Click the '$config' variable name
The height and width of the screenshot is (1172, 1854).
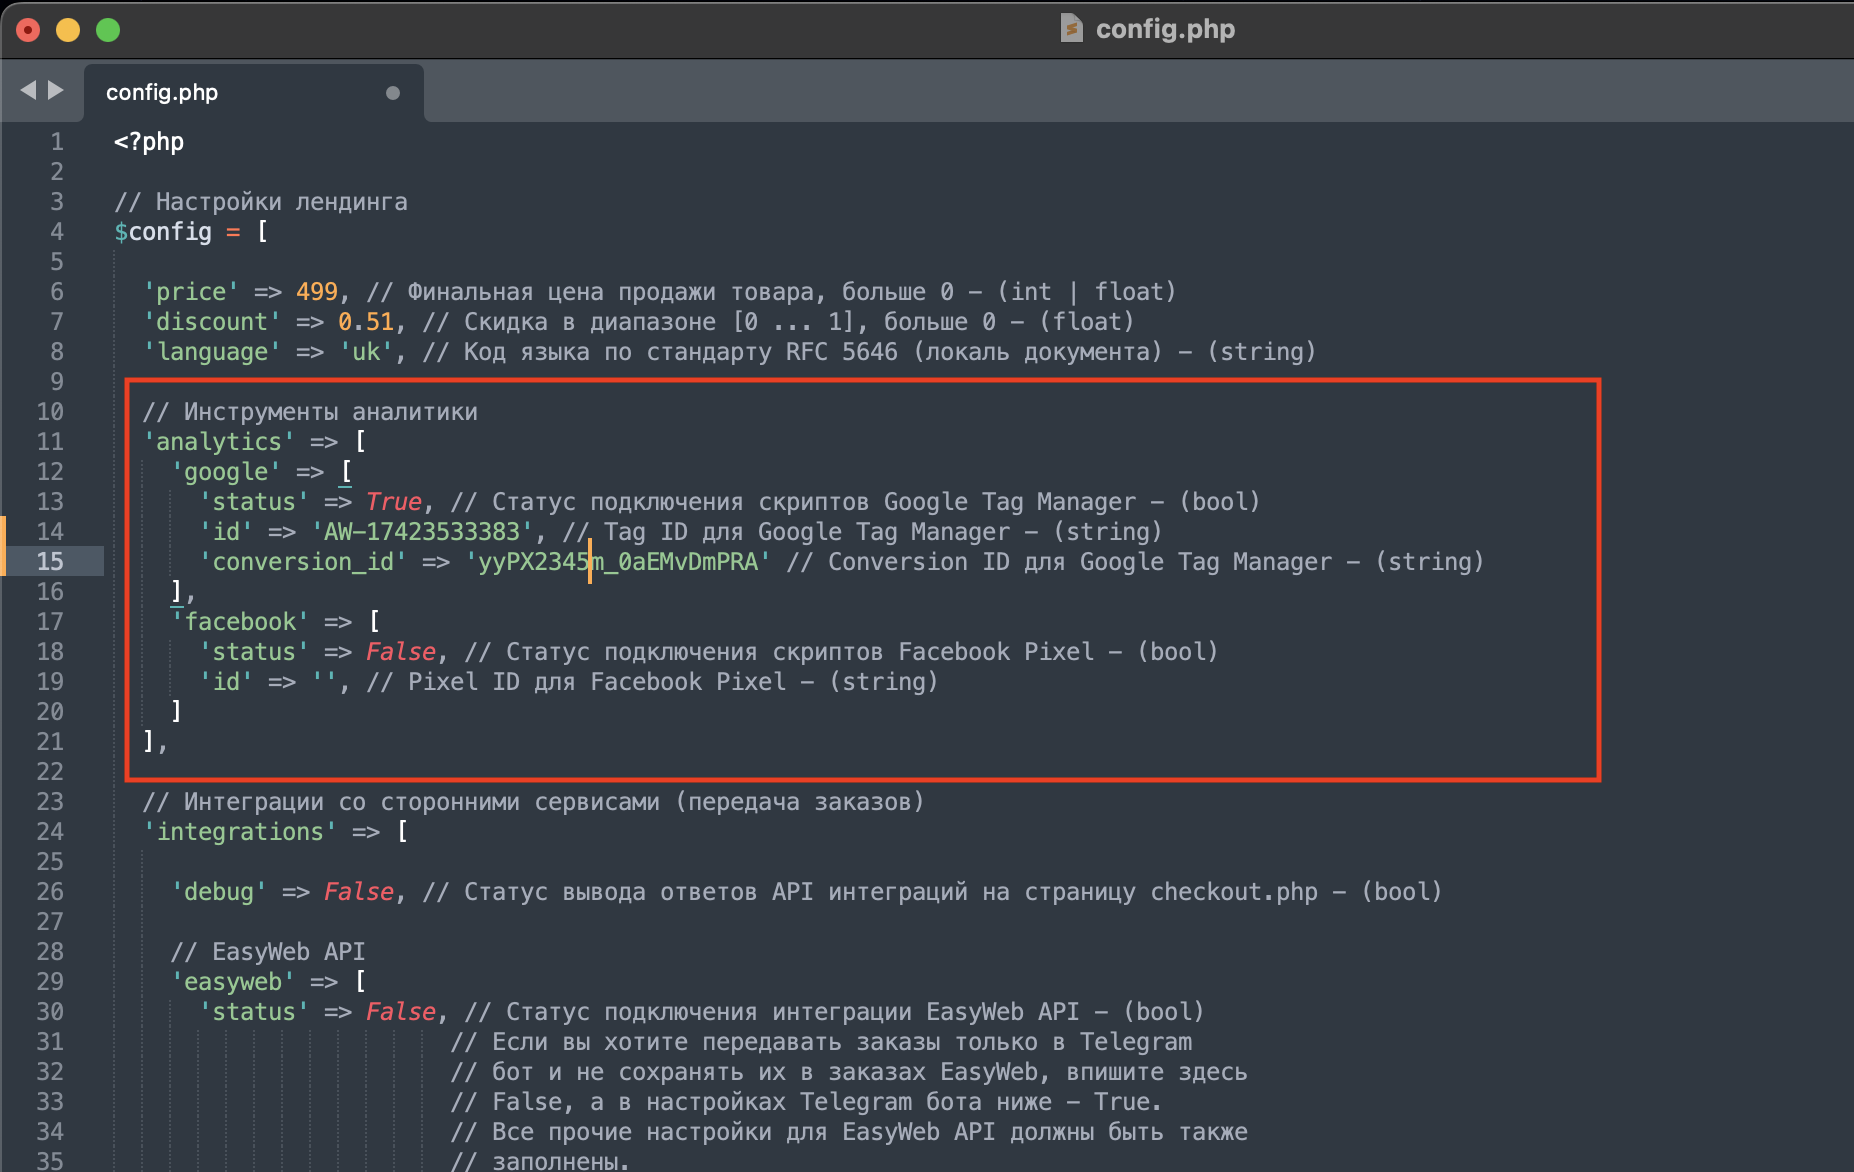pos(163,232)
